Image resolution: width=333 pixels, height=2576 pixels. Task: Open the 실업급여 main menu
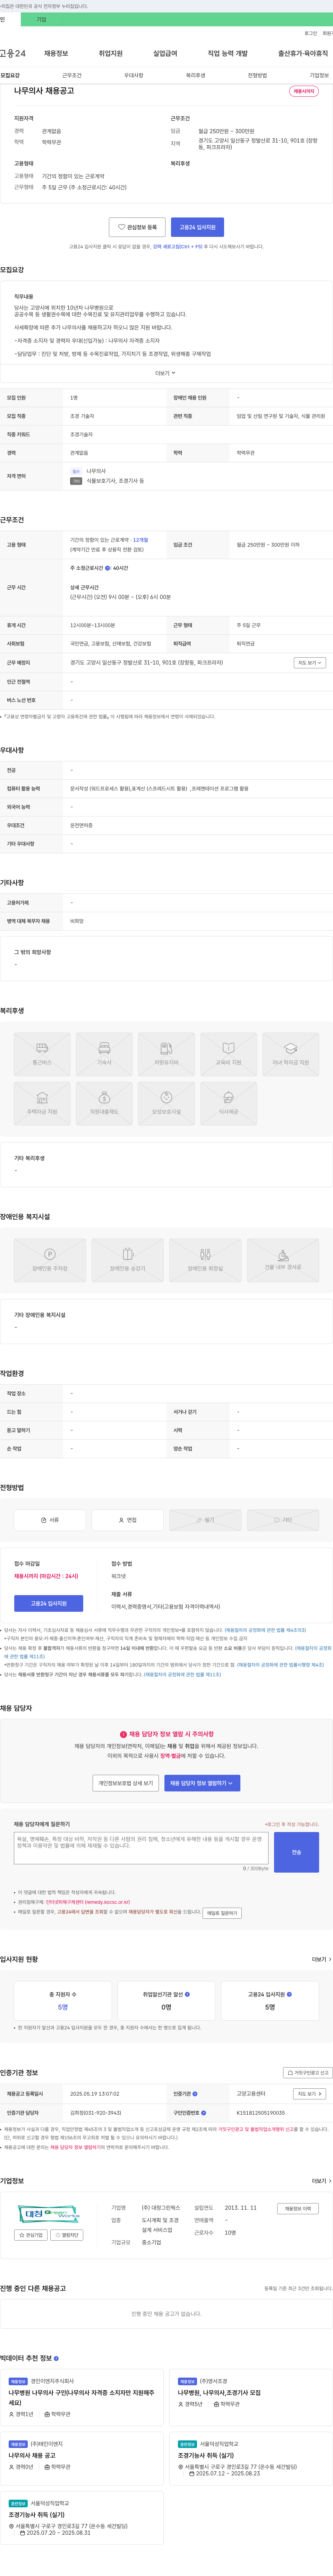(x=165, y=53)
